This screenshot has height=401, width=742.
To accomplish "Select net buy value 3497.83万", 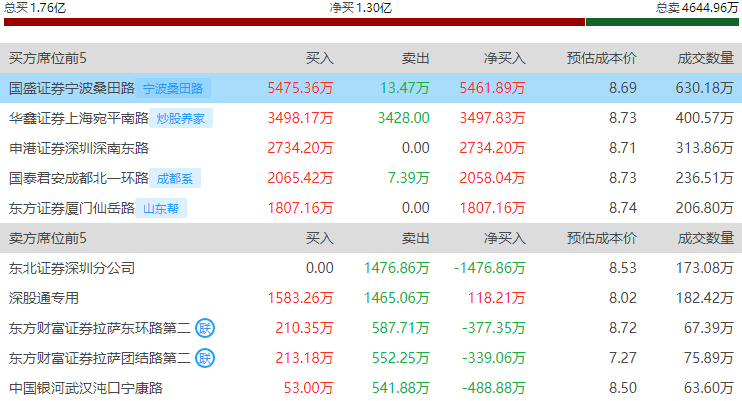I will (493, 118).
